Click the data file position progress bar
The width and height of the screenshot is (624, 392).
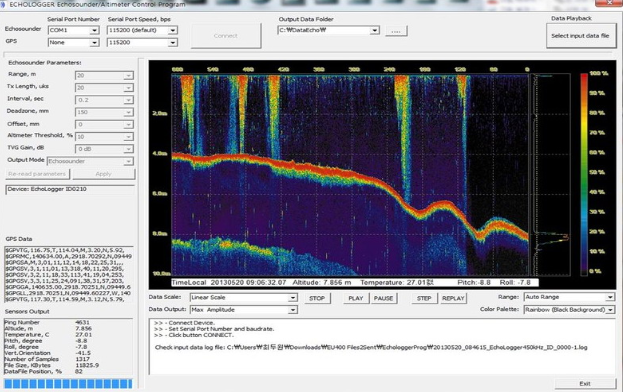tap(68, 384)
